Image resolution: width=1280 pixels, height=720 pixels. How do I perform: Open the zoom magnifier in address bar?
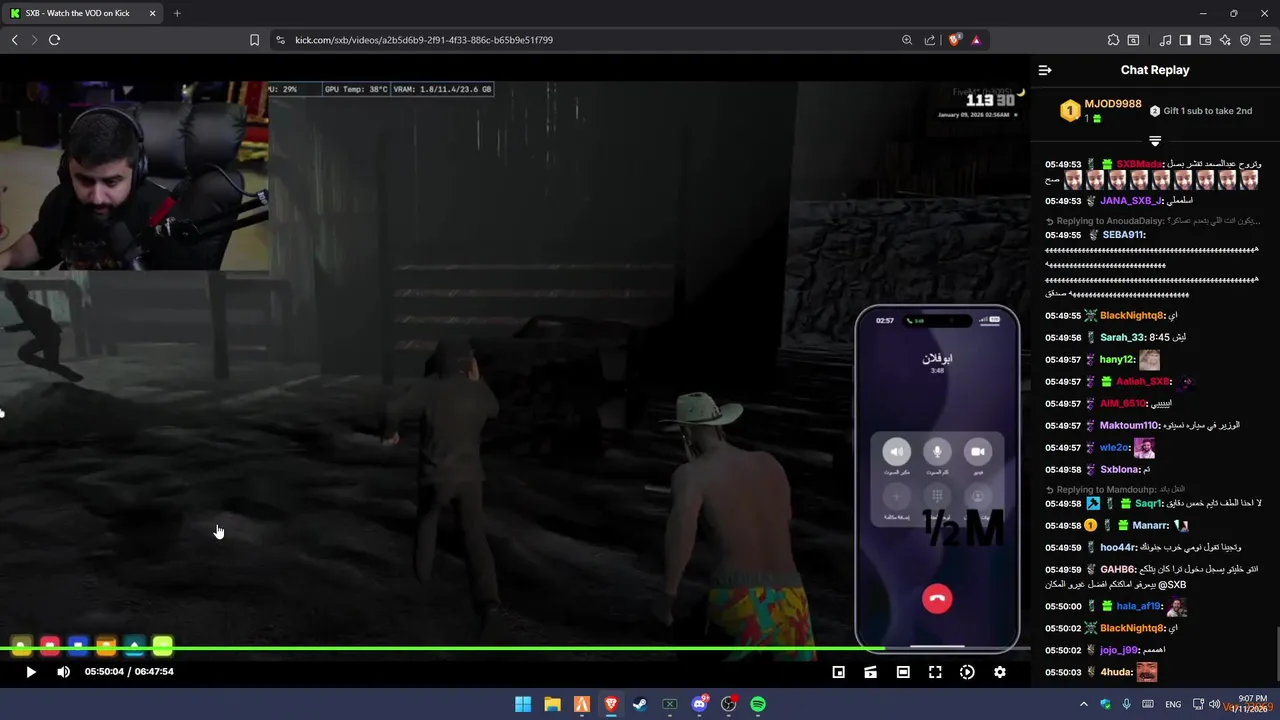click(907, 40)
